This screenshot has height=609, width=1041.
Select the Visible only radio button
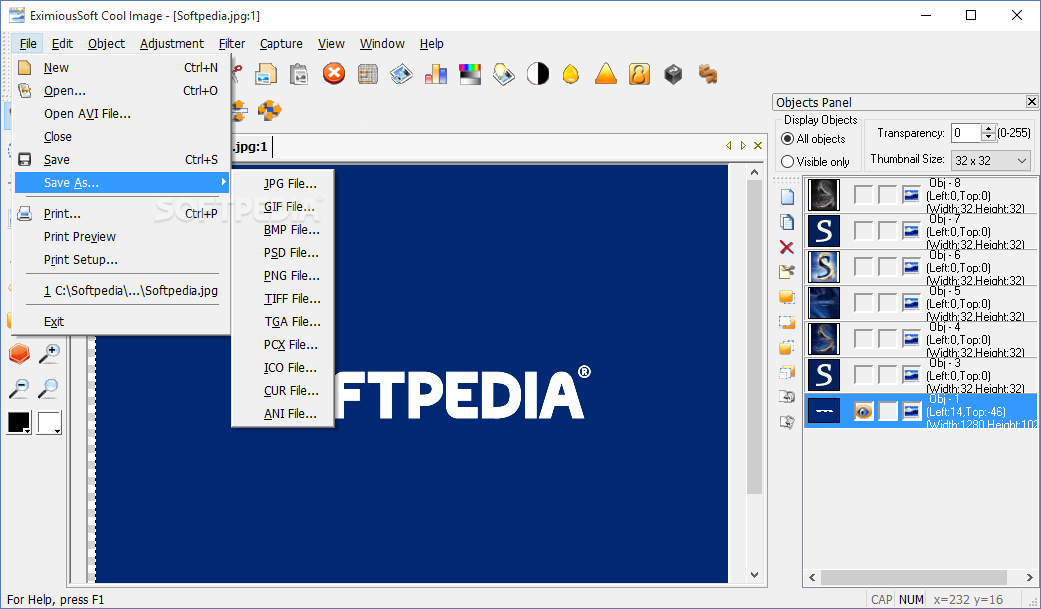click(x=787, y=161)
